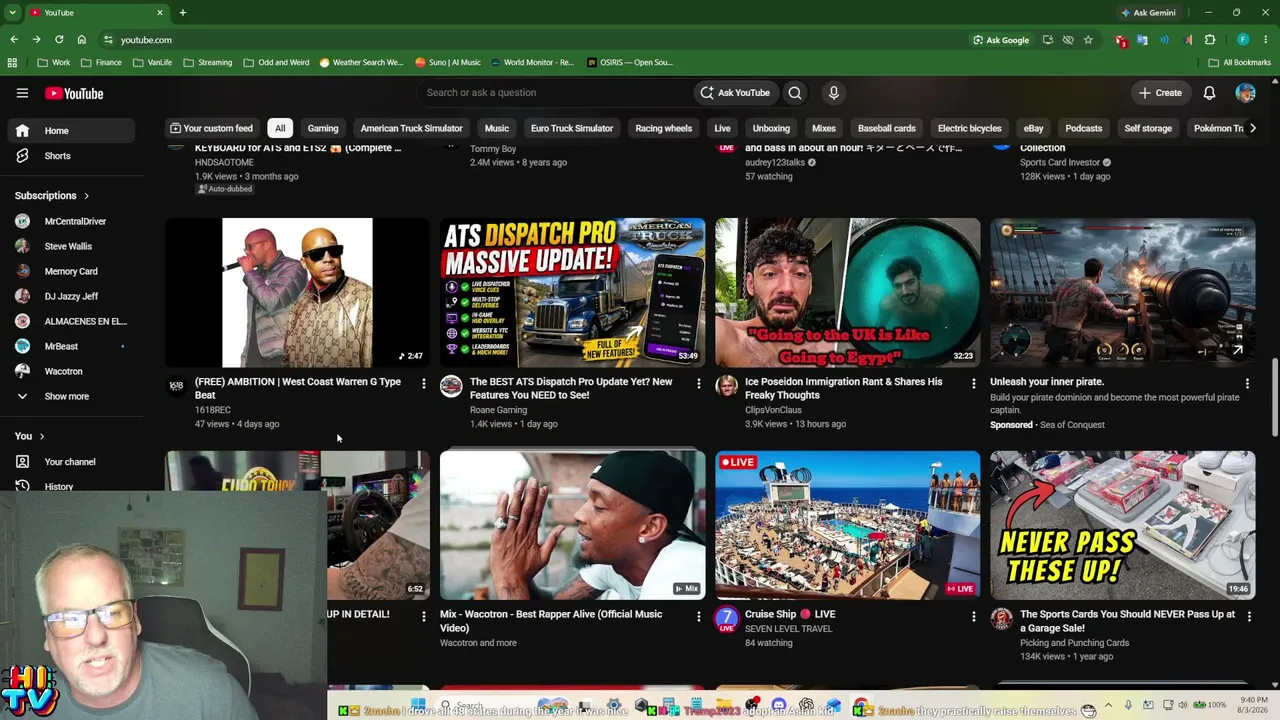Image resolution: width=1280 pixels, height=720 pixels.
Task: Click the browser address bar
Action: coord(540,40)
